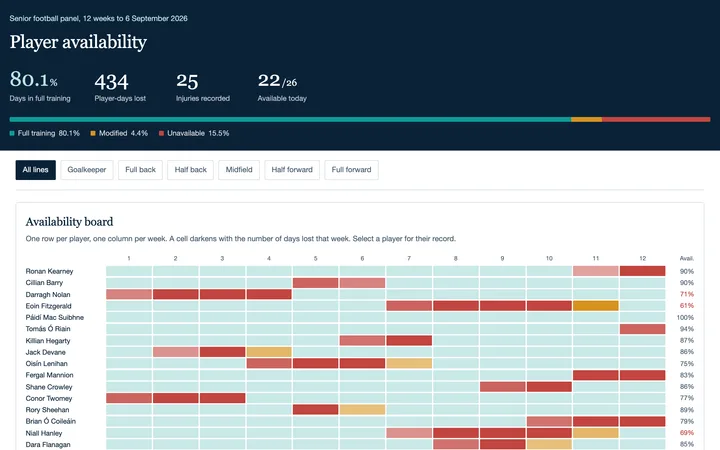Select player Eoin Fitzgerald
Image resolution: width=720 pixels, height=450 pixels.
48,306
